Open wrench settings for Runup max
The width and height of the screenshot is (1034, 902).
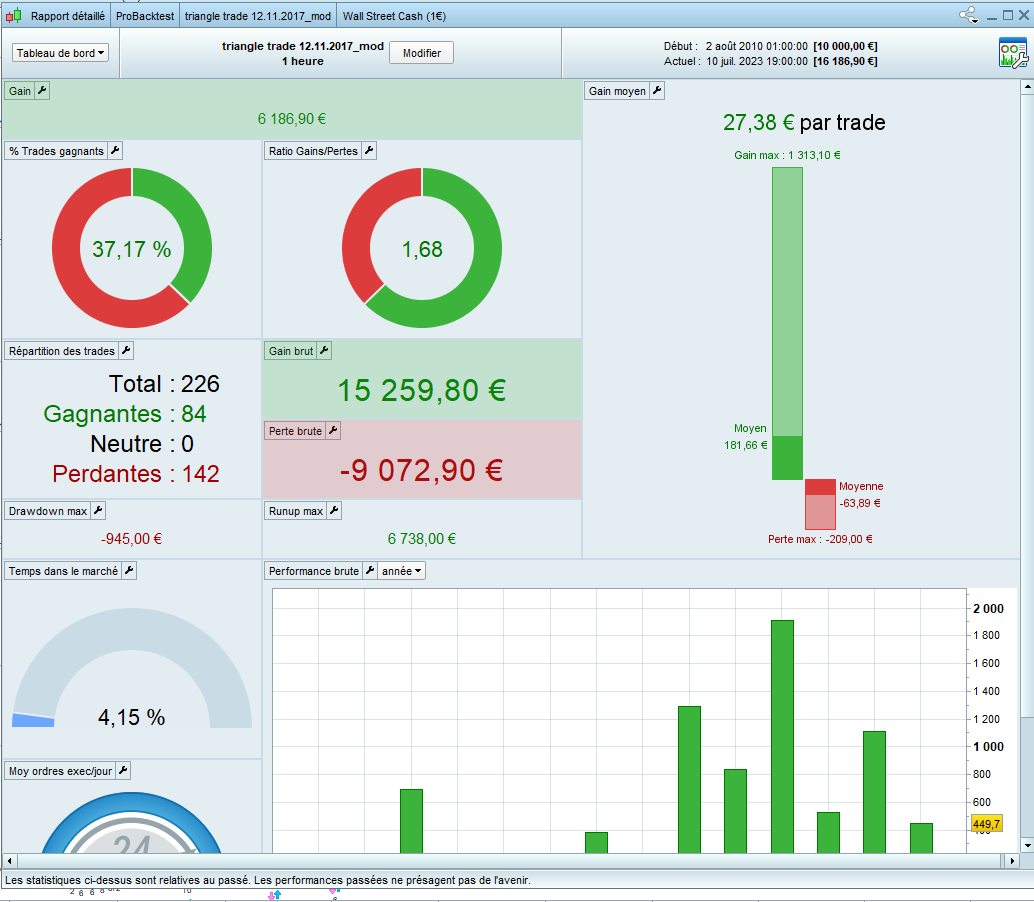334,510
